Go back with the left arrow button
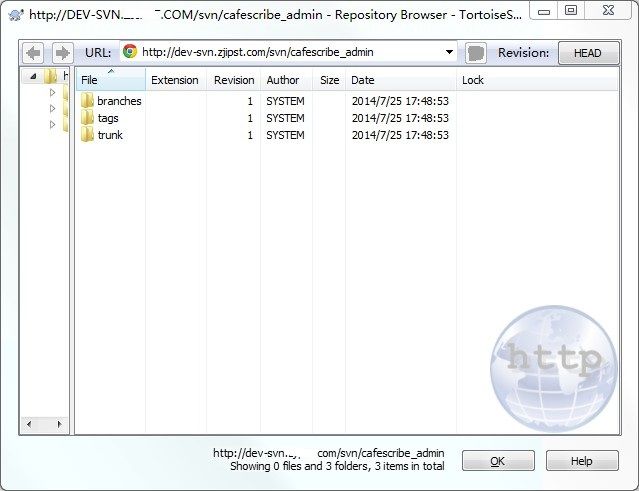The width and height of the screenshot is (639, 491). point(33,53)
